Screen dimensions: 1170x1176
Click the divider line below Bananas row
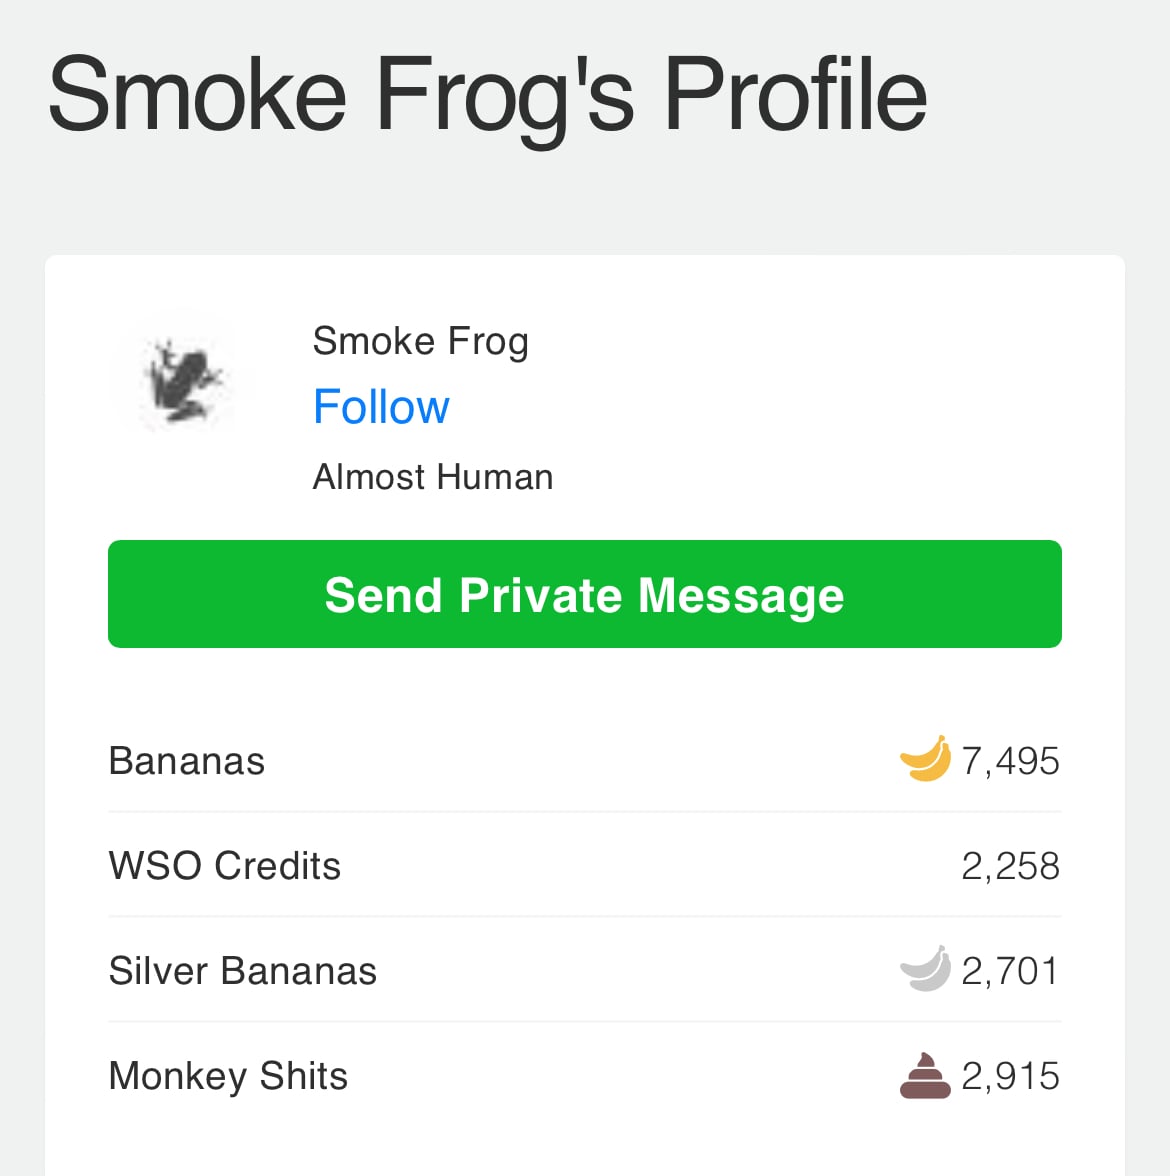click(585, 812)
